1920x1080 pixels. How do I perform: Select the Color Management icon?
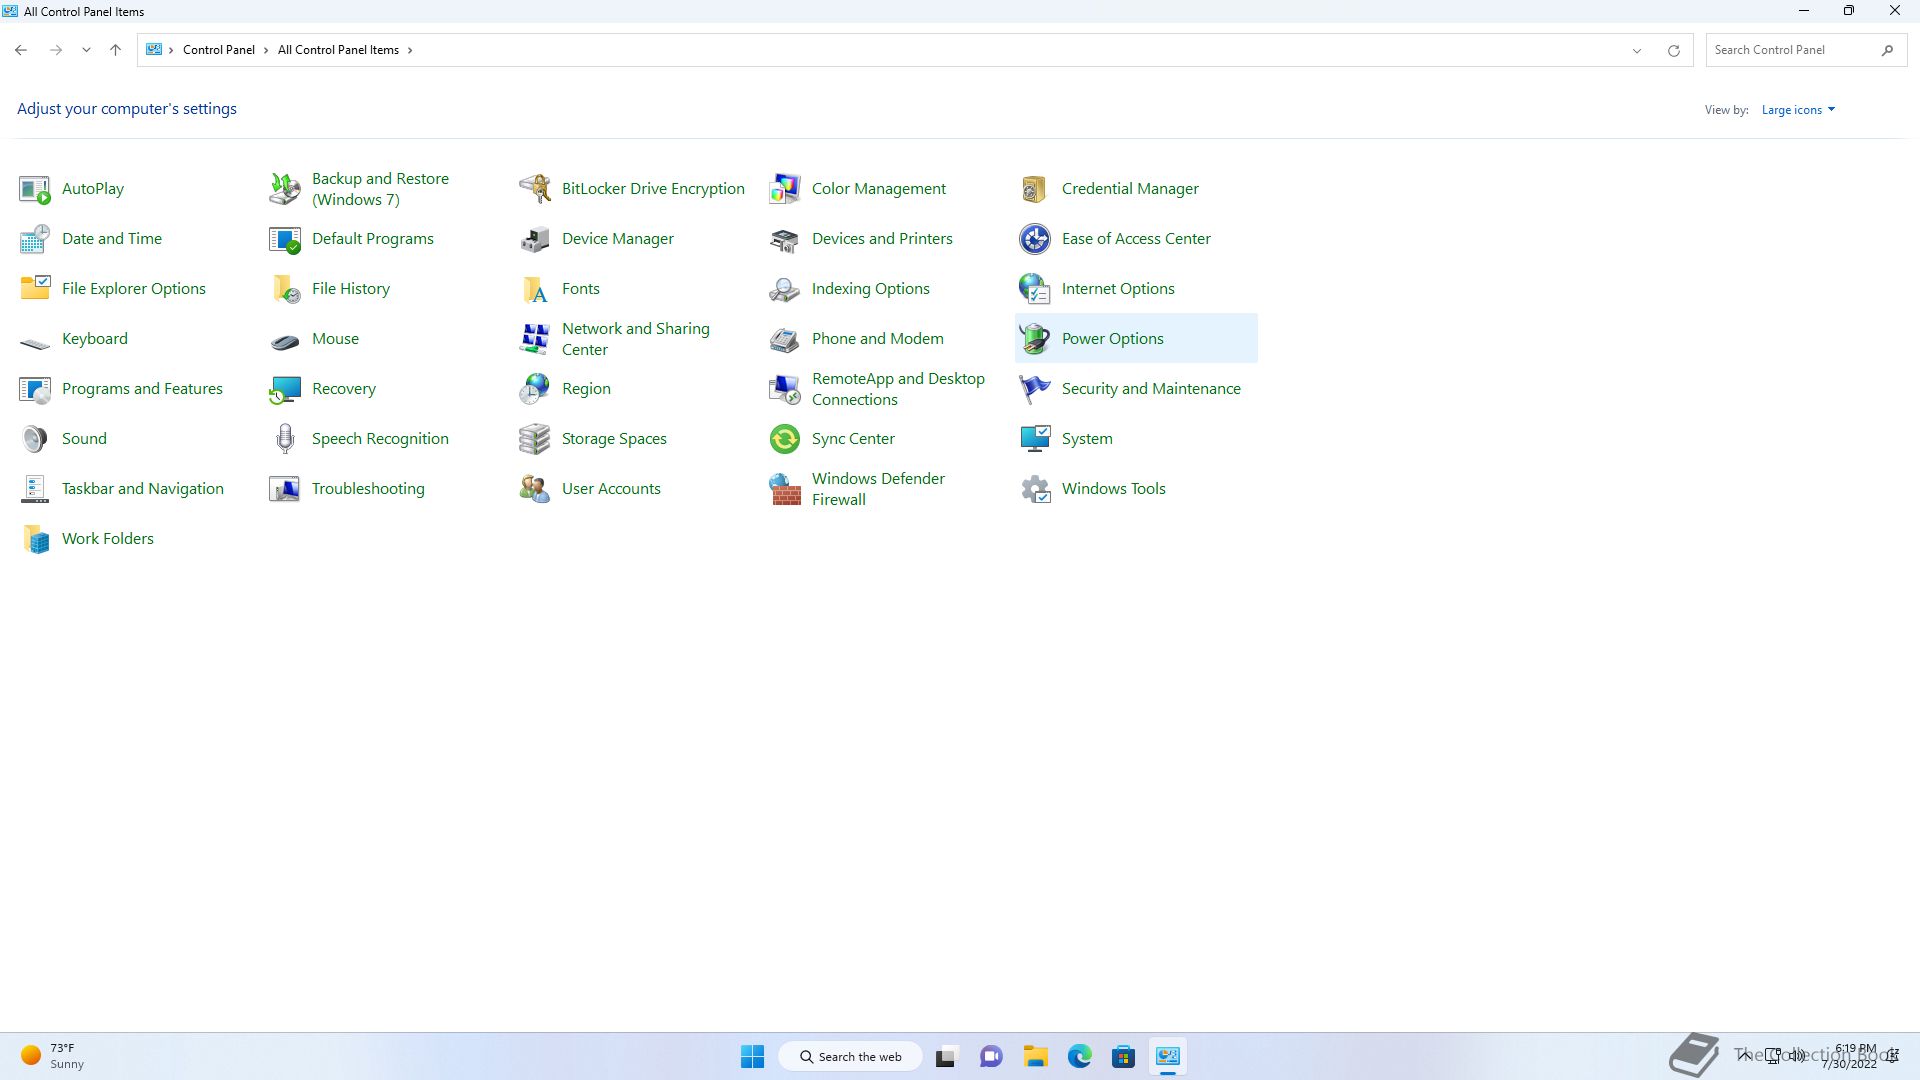(x=785, y=189)
